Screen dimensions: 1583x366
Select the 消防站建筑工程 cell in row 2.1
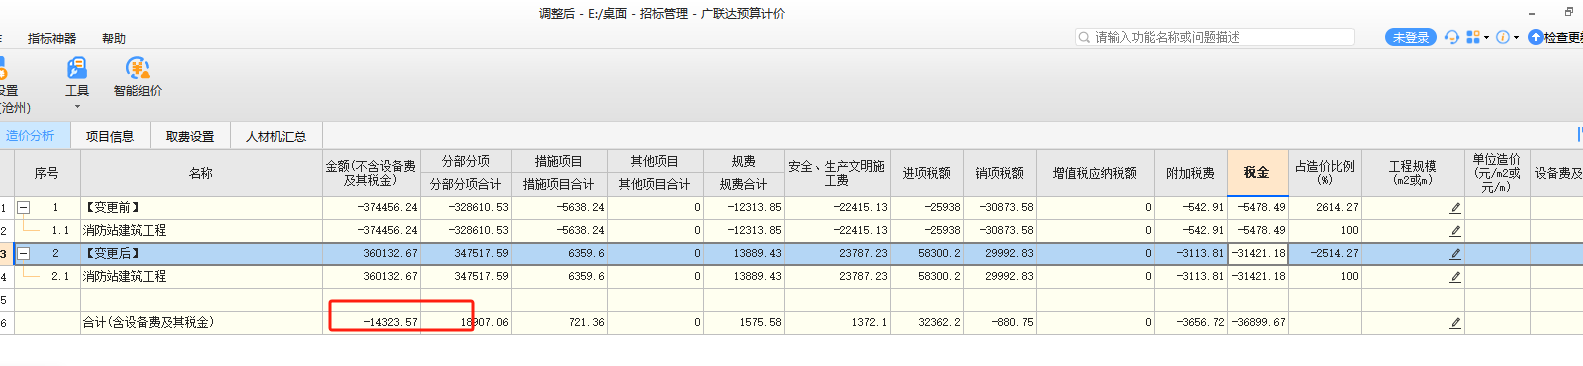click(201, 277)
